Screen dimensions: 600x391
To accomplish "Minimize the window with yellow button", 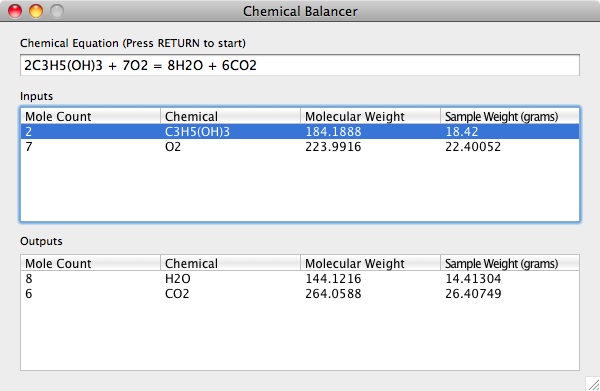I will [36, 11].
